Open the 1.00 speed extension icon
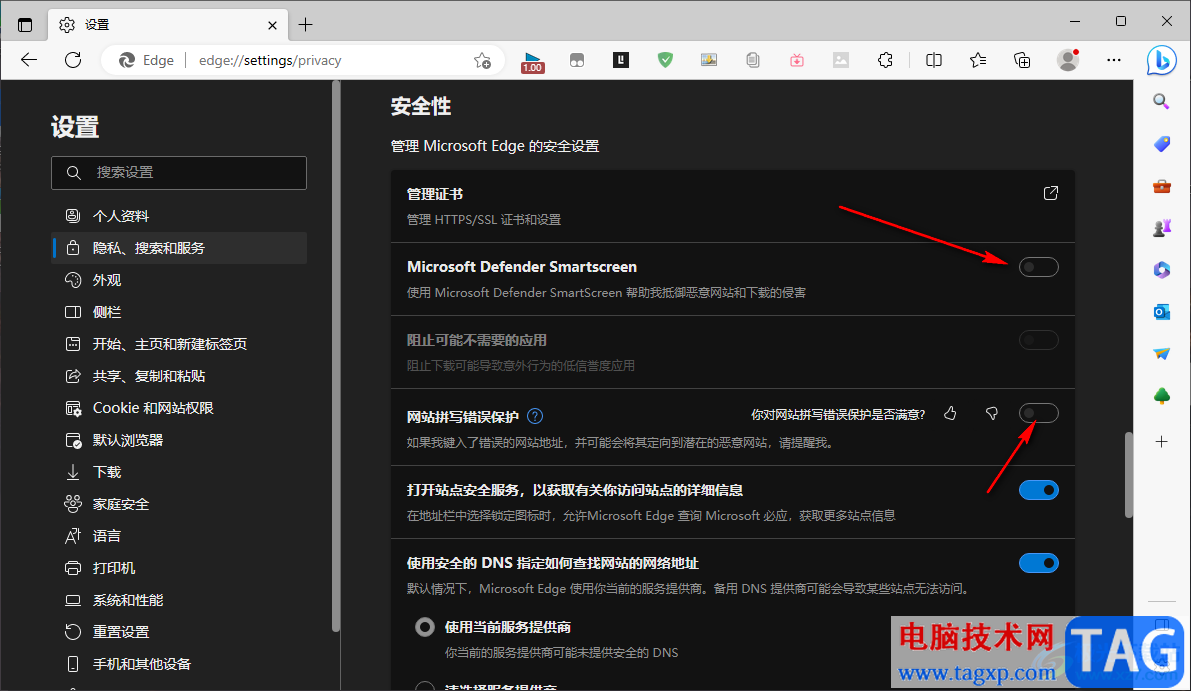1191x691 pixels. [x=532, y=62]
